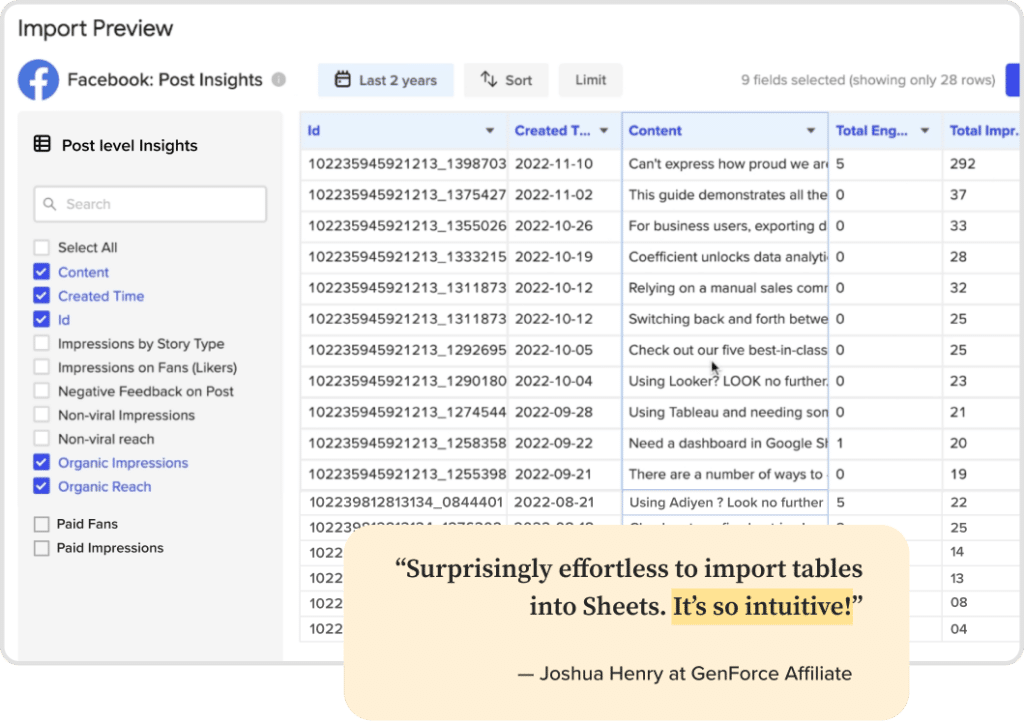Click the date cell 2022-09-22
Viewport: 1024px width, 721px height.
[x=565, y=443]
